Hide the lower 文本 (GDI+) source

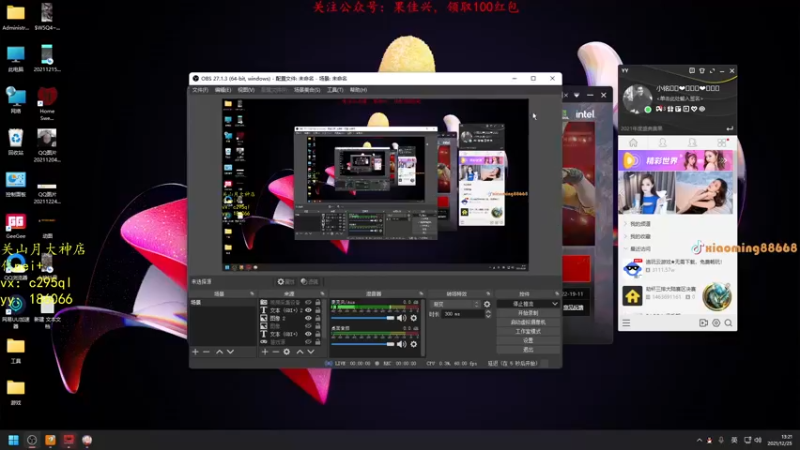click(x=308, y=334)
